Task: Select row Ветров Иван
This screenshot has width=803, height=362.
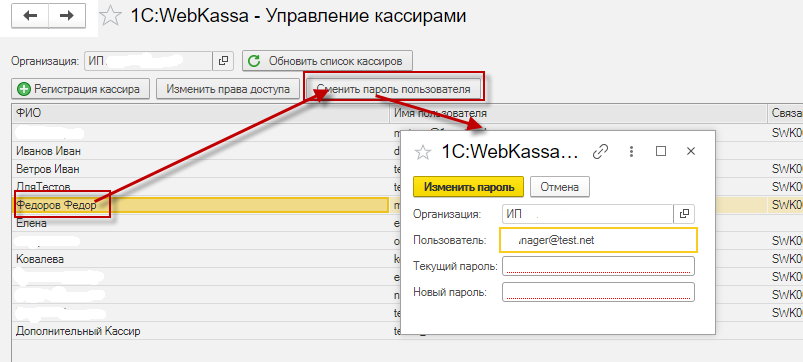Action: pyautogui.click(x=200, y=169)
